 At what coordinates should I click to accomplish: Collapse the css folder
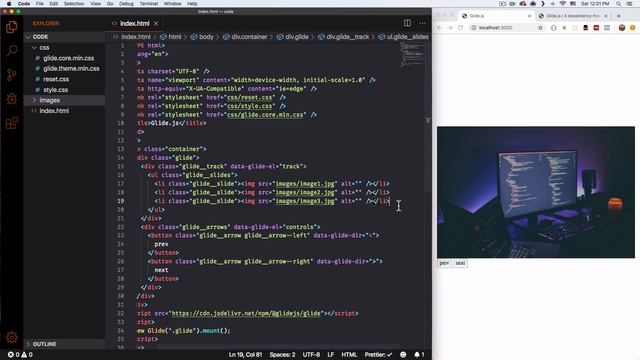coord(64,48)
